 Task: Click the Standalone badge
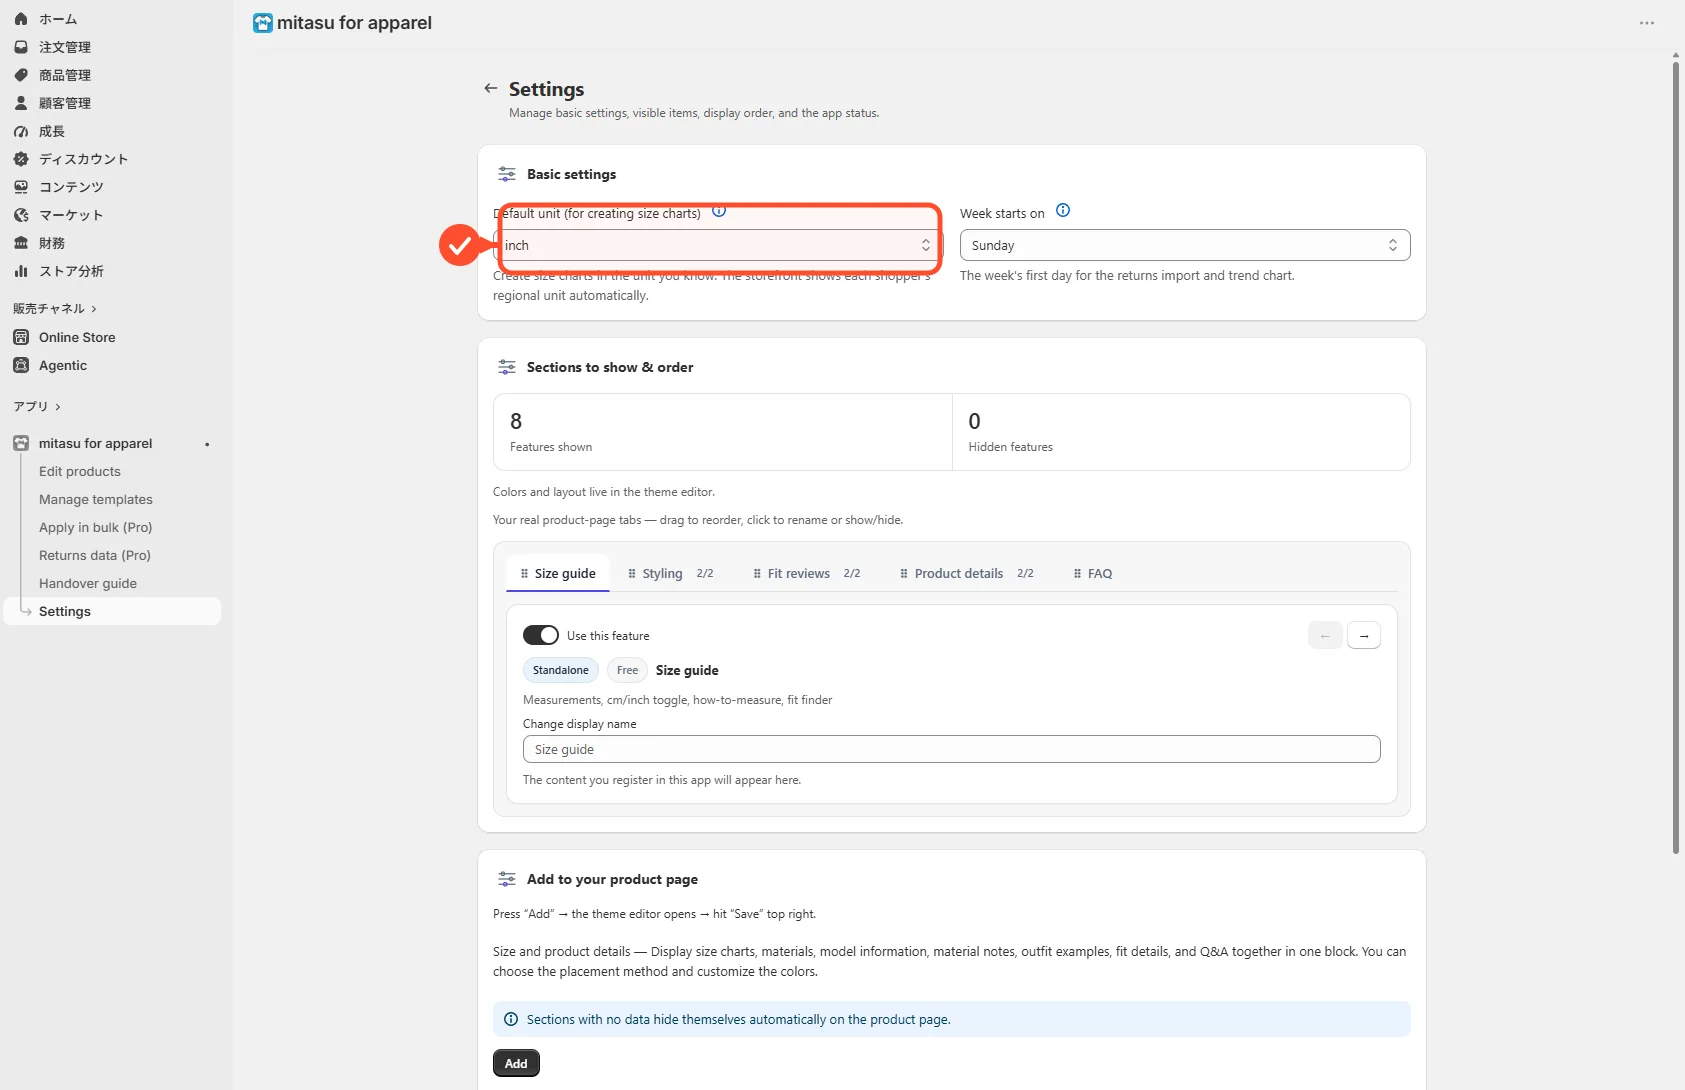pos(561,670)
